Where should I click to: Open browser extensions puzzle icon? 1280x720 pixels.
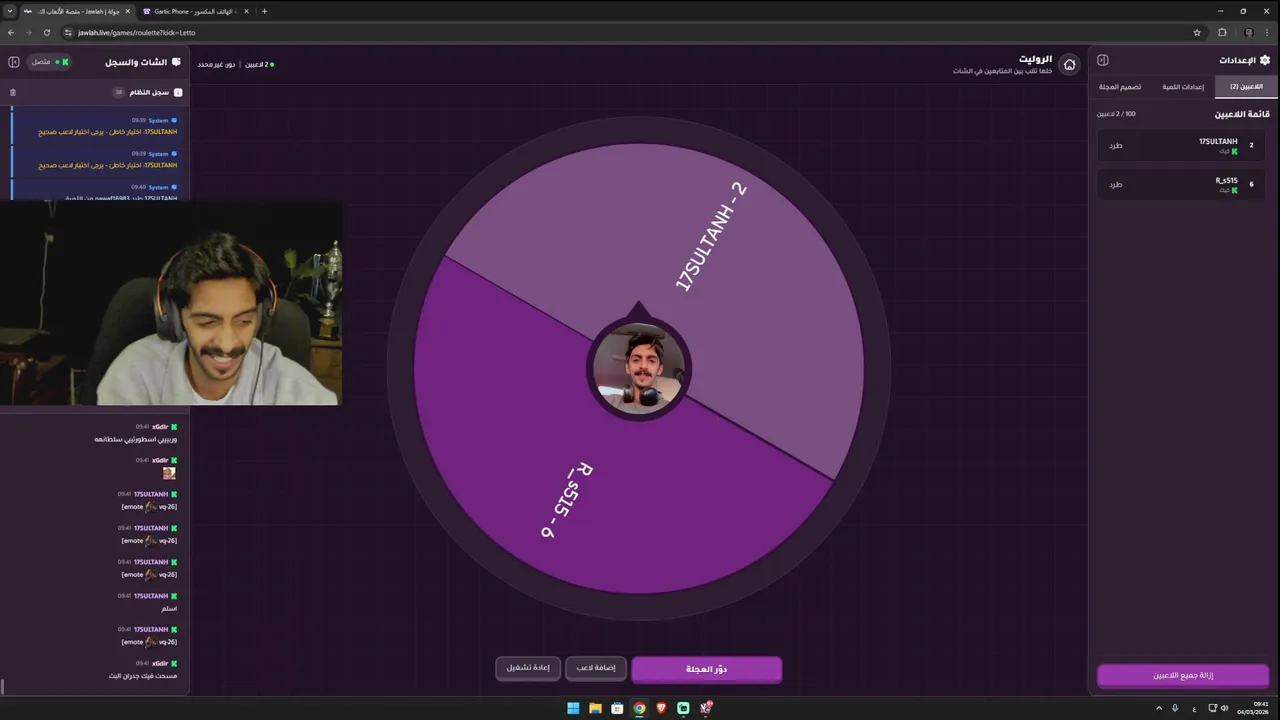click(1222, 32)
